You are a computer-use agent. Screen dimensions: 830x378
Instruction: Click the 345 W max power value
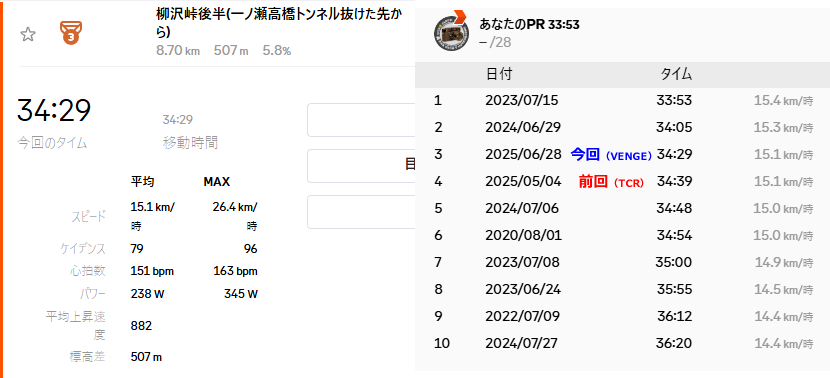[x=241, y=294]
